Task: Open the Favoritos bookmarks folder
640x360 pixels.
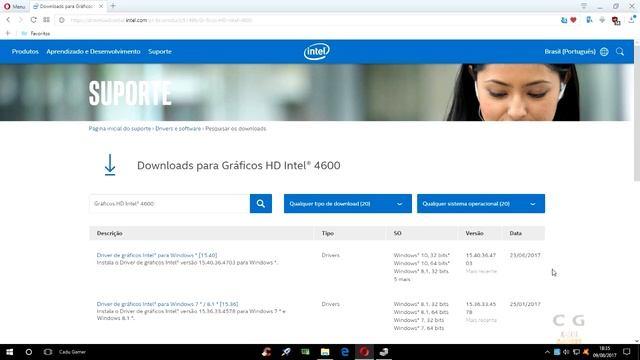Action: click(x=36, y=33)
